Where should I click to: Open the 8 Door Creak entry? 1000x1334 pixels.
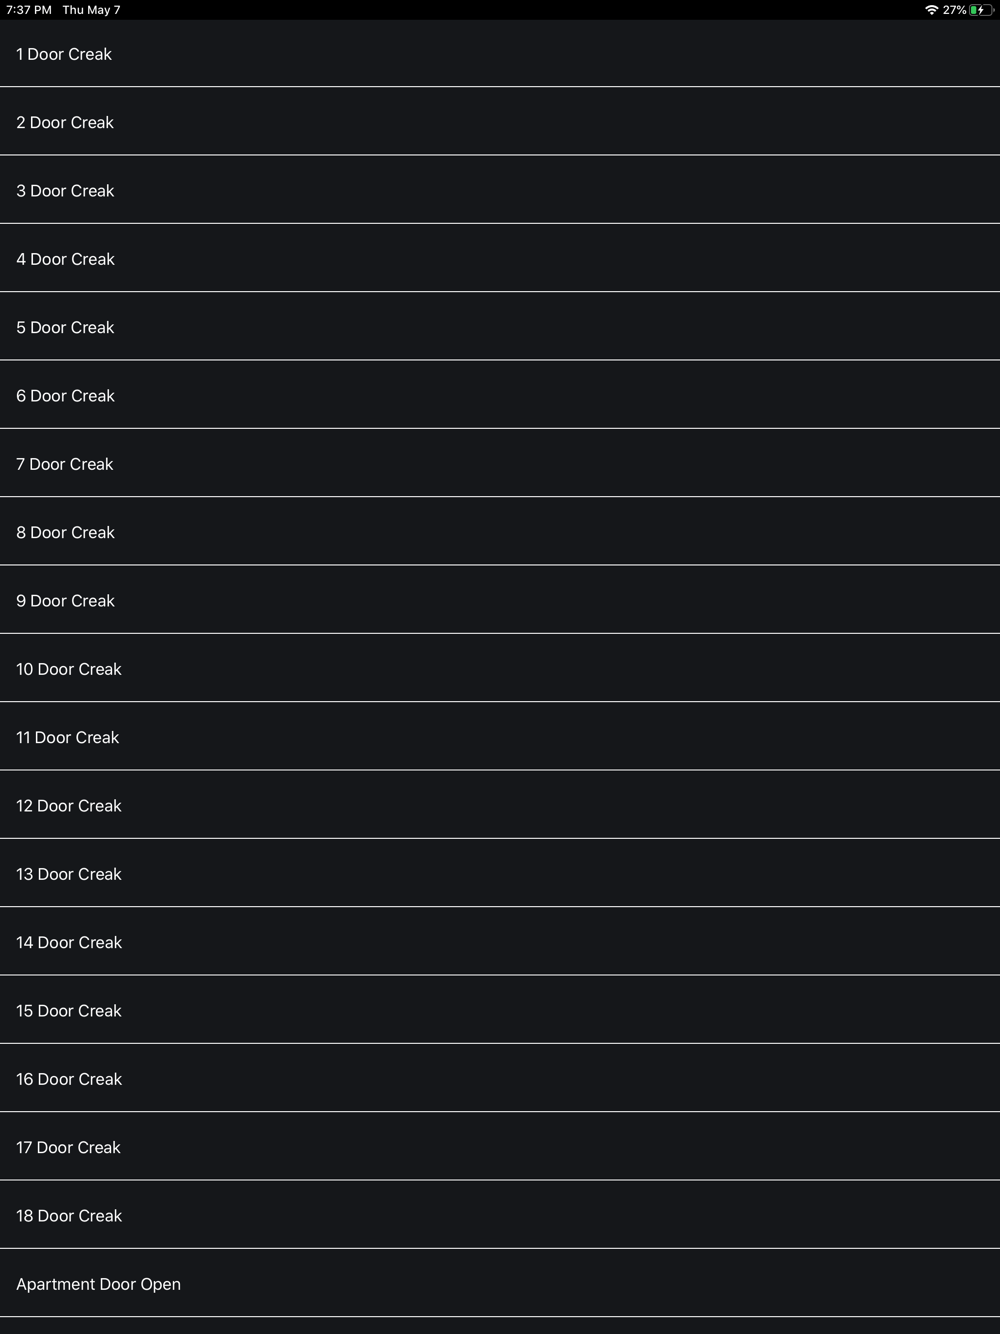tap(65, 532)
